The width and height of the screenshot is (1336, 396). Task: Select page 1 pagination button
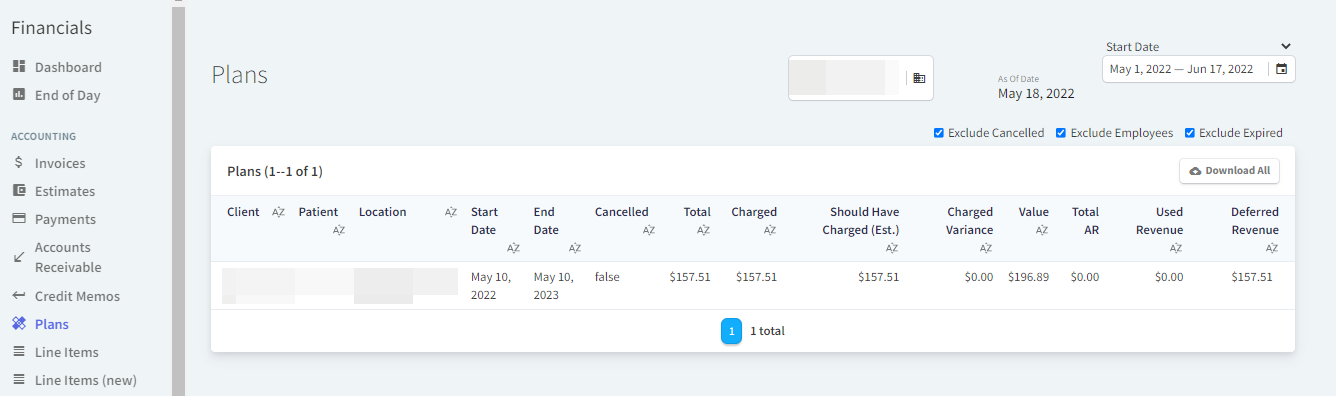(731, 331)
